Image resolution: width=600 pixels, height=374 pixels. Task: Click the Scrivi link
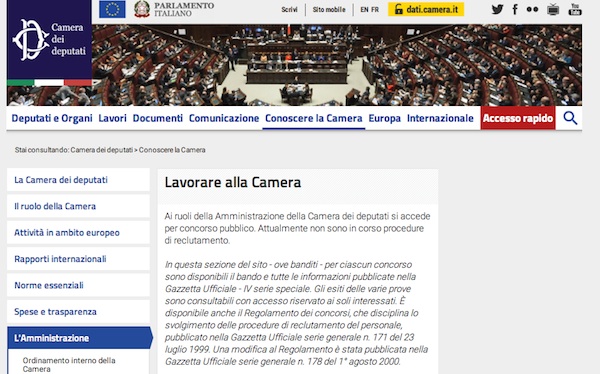(289, 10)
